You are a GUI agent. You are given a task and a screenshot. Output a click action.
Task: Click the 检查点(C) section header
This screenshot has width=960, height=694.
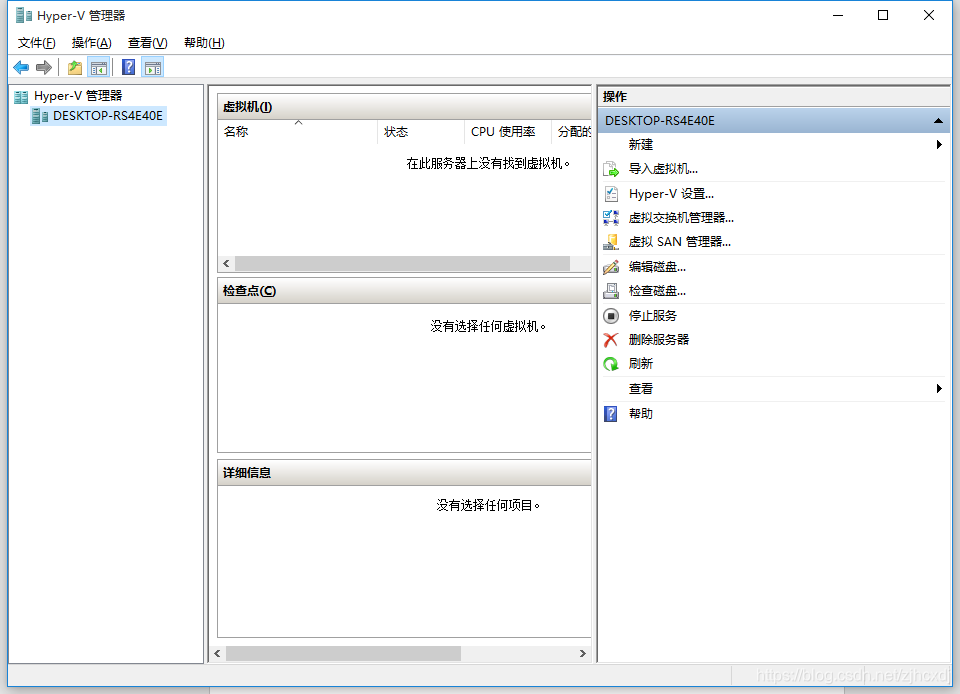point(404,291)
